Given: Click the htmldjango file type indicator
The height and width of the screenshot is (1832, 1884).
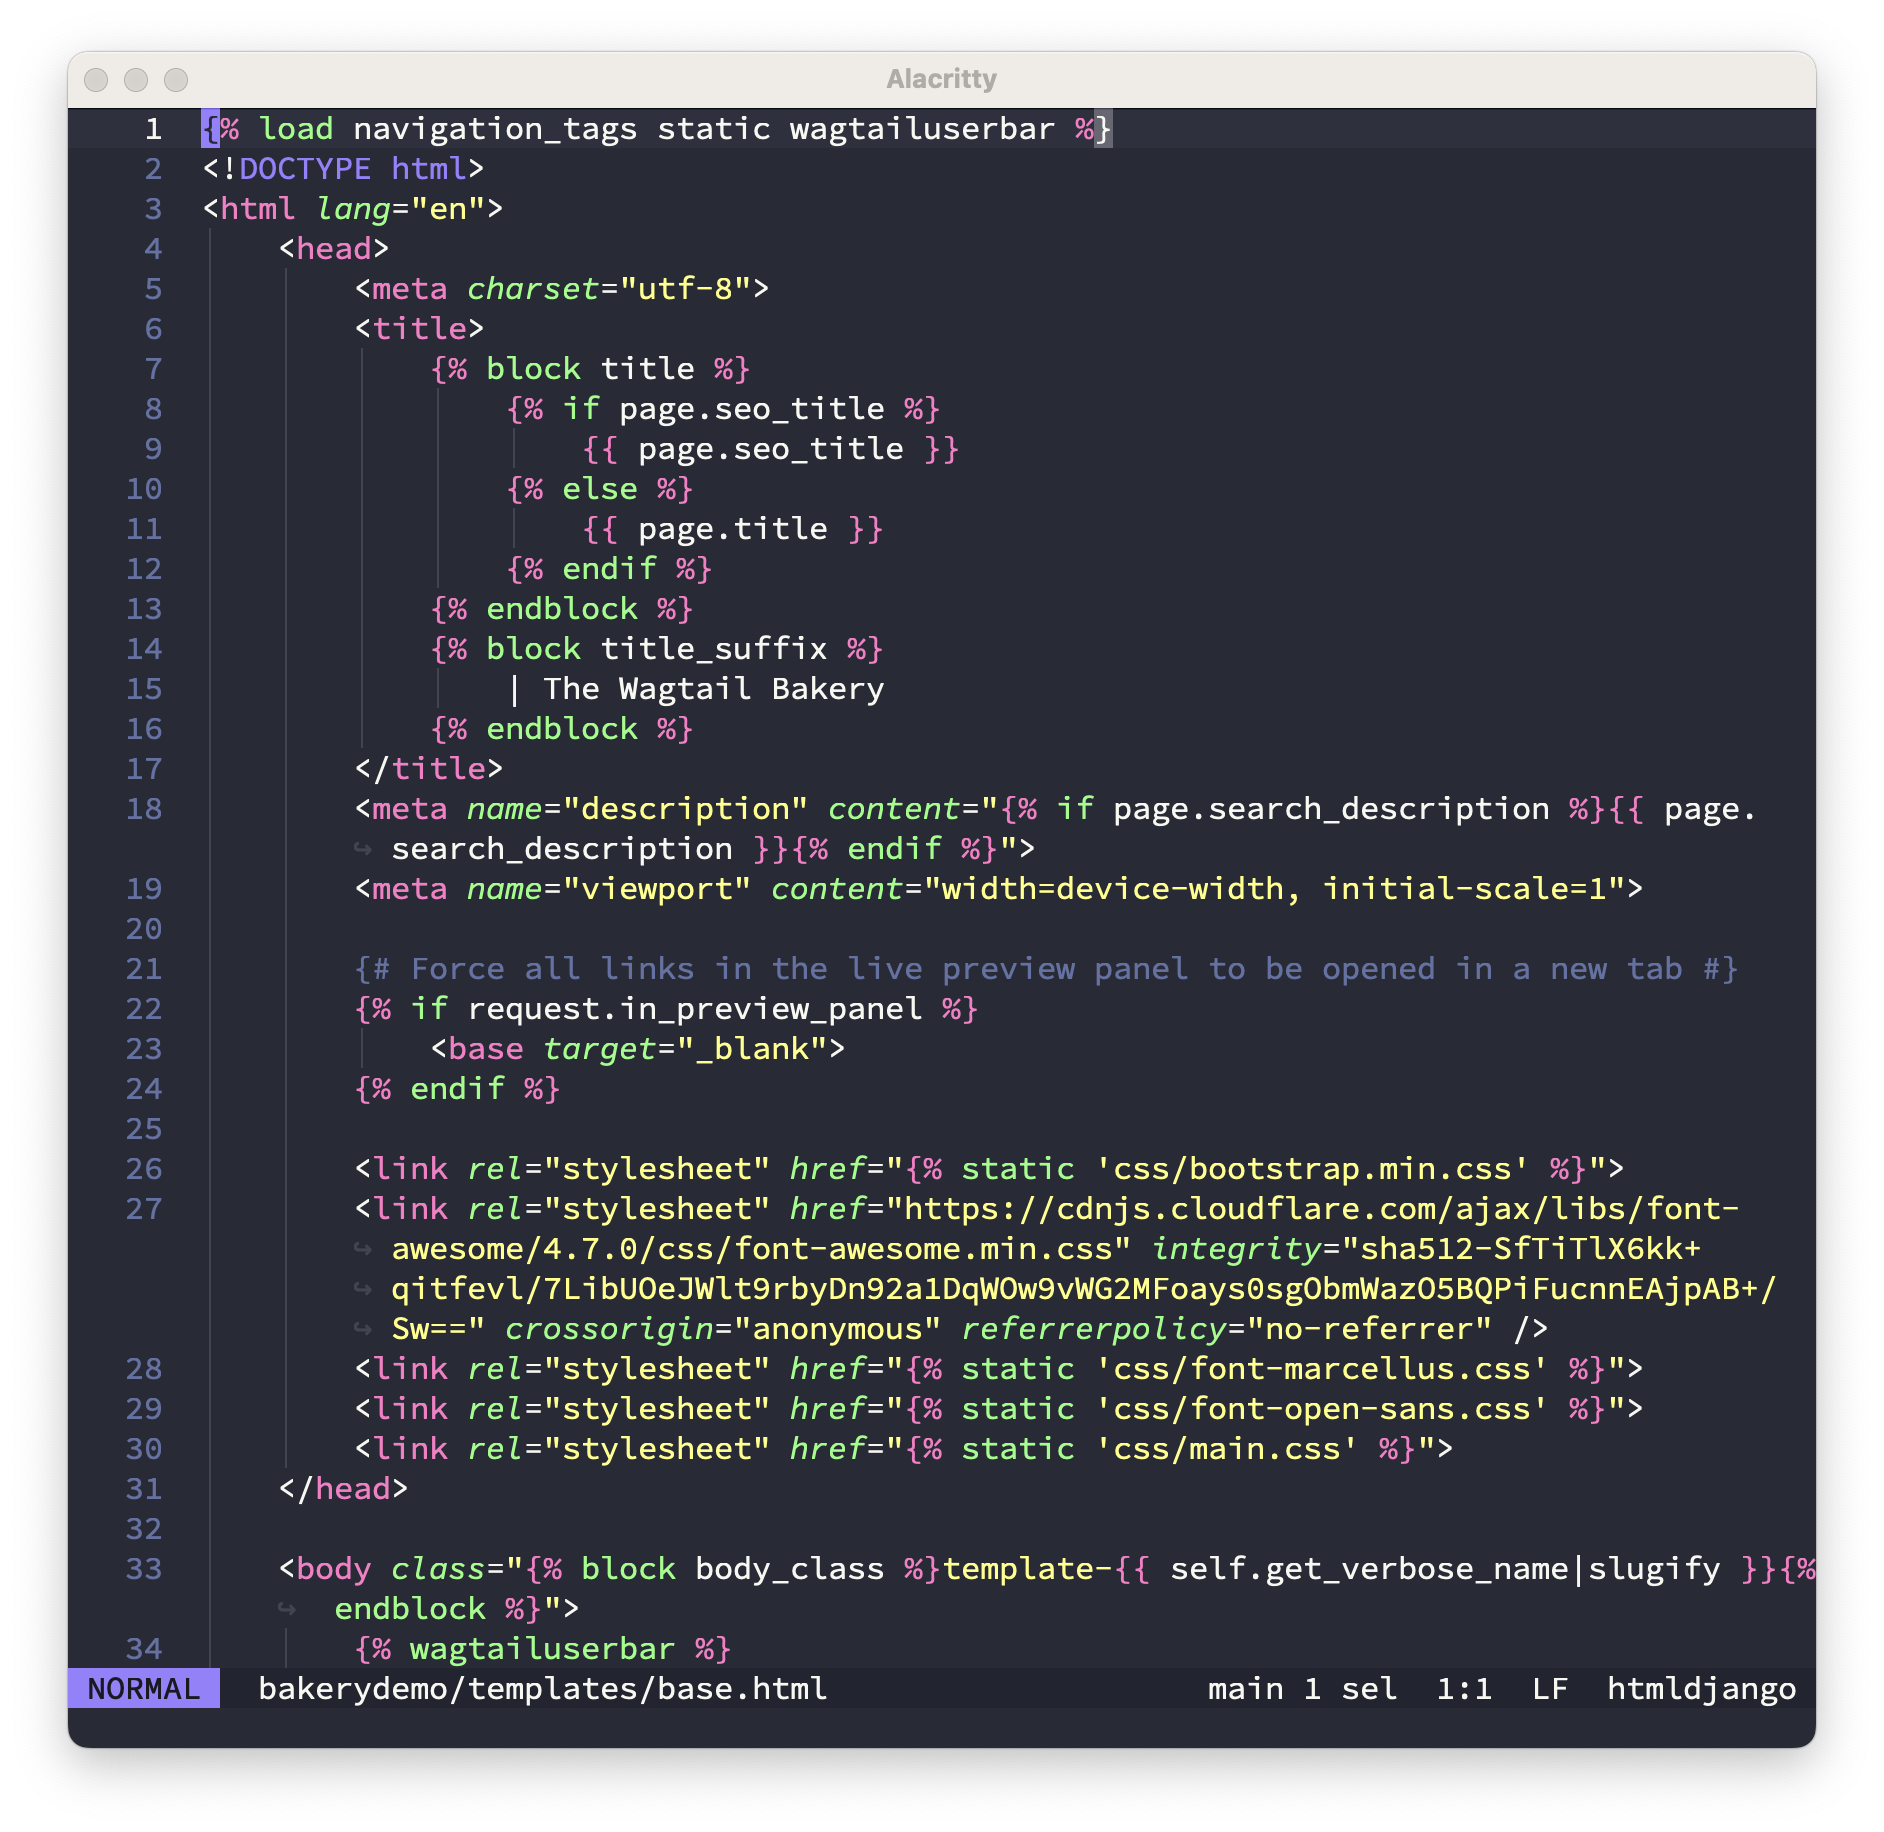Looking at the screenshot, I should [x=1701, y=1689].
